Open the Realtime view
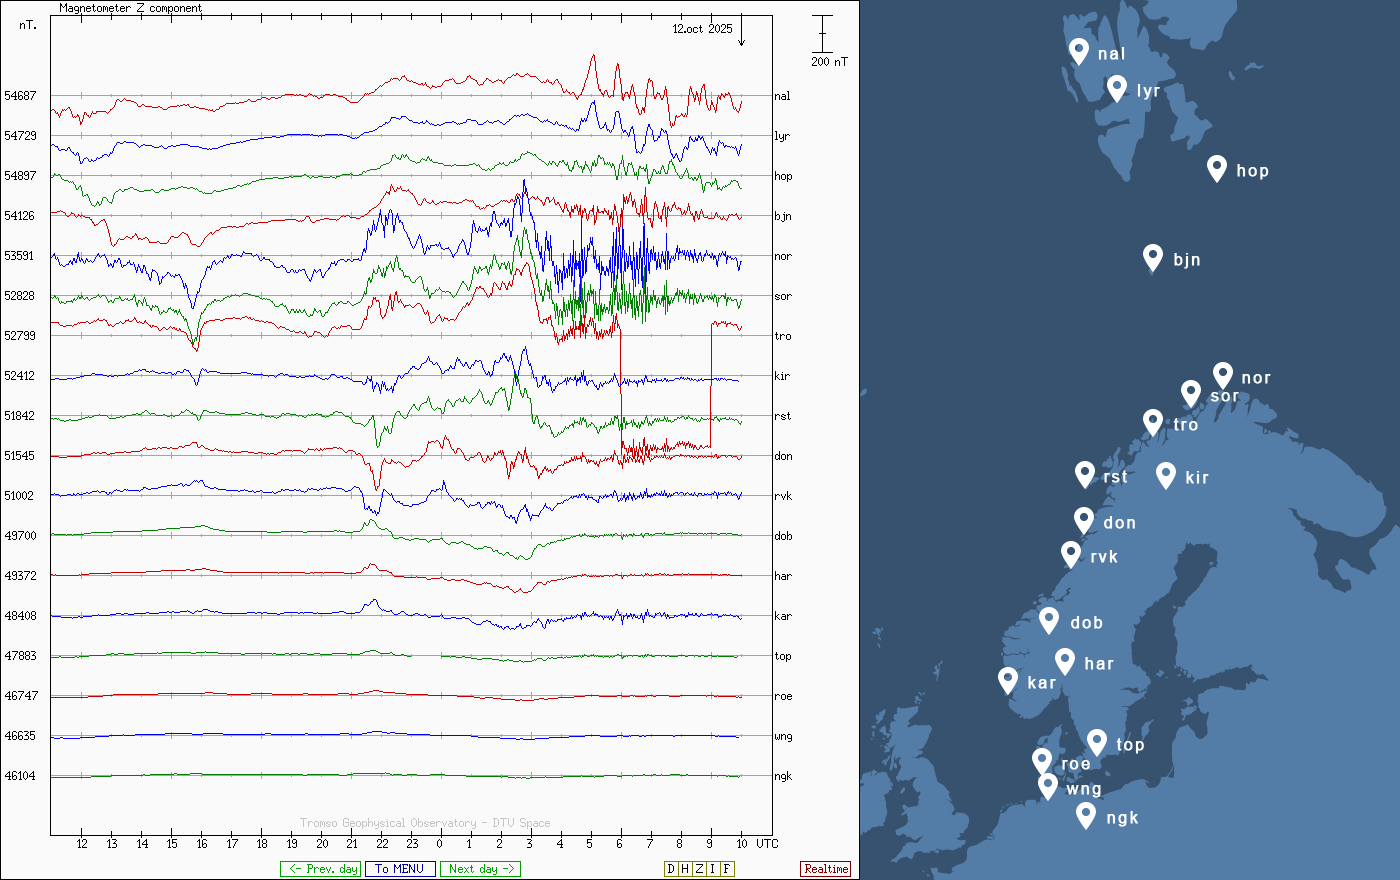The width and height of the screenshot is (1400, 880). coord(826,869)
